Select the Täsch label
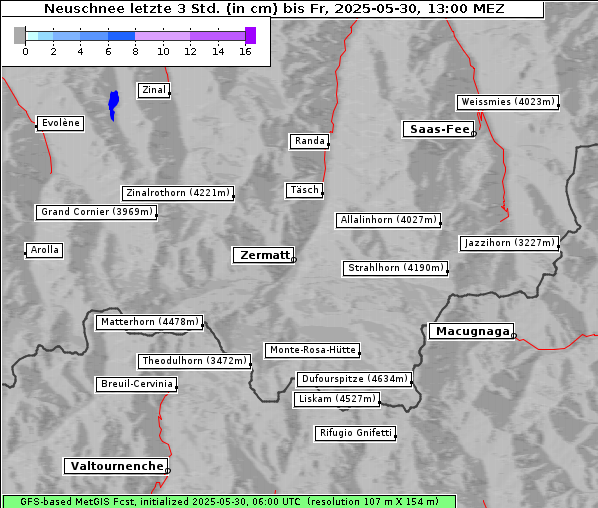 pyautogui.click(x=304, y=190)
